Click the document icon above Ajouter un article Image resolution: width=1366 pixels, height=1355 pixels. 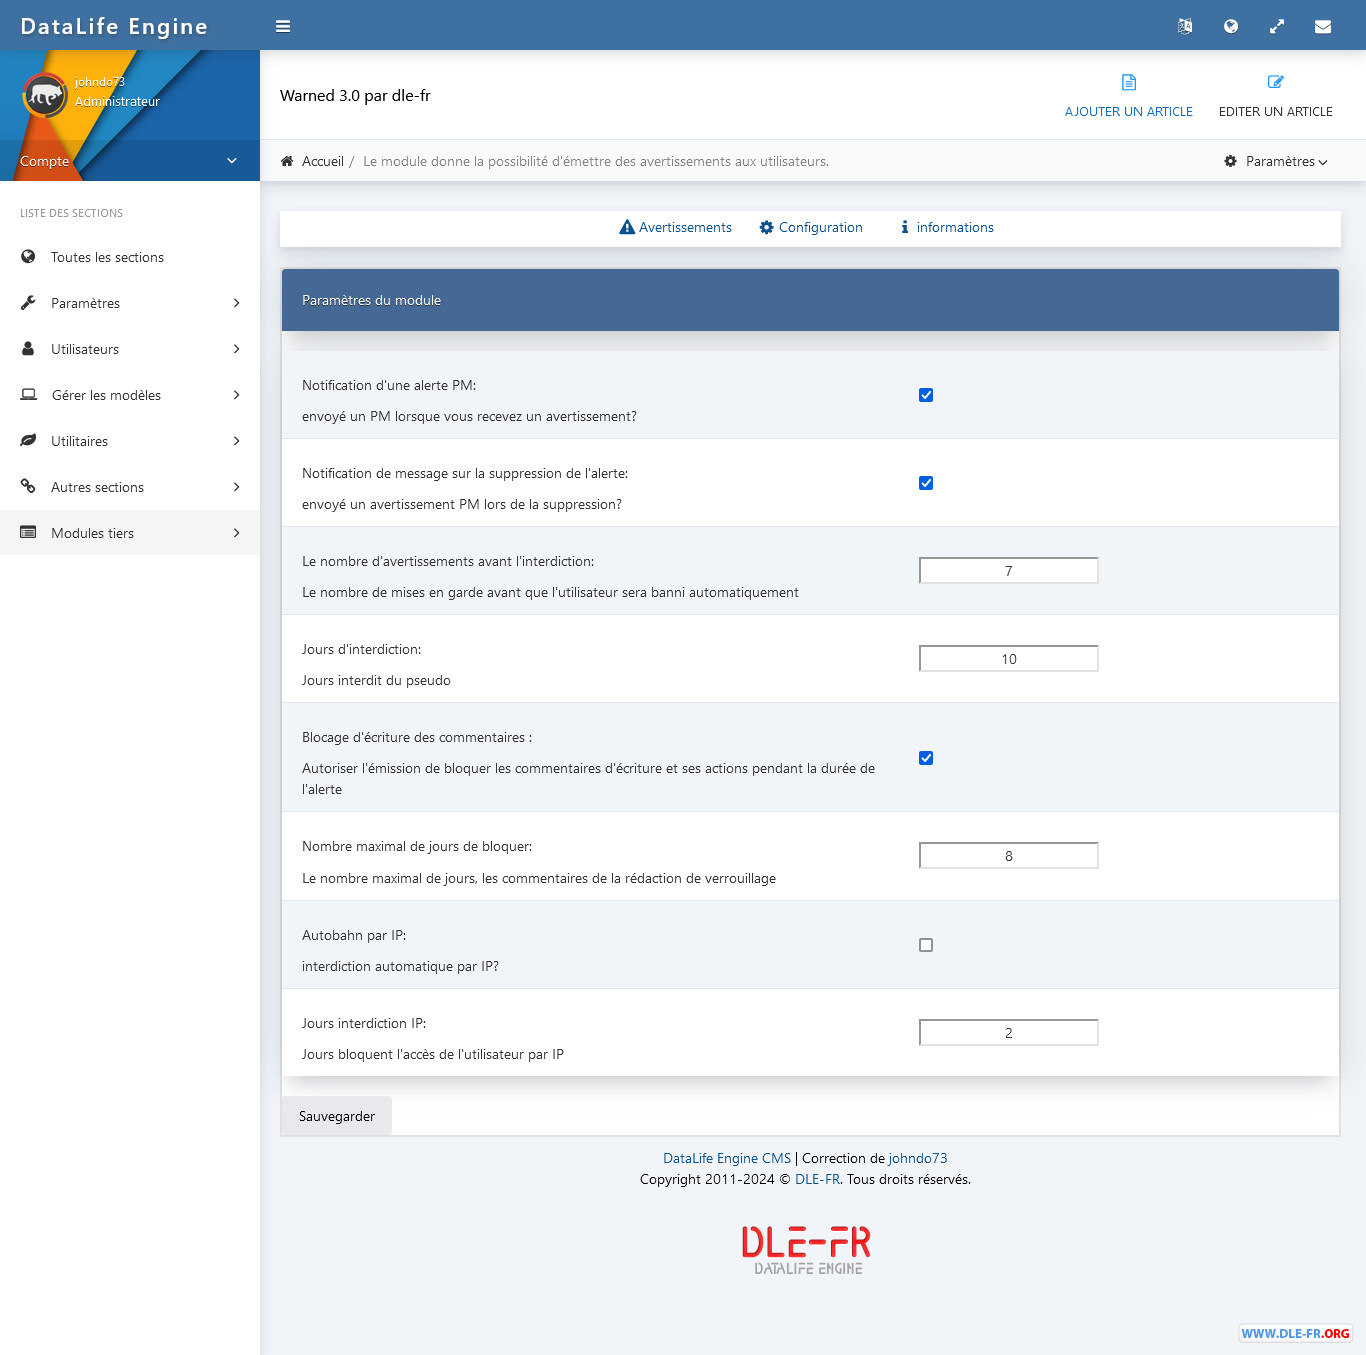click(1129, 82)
